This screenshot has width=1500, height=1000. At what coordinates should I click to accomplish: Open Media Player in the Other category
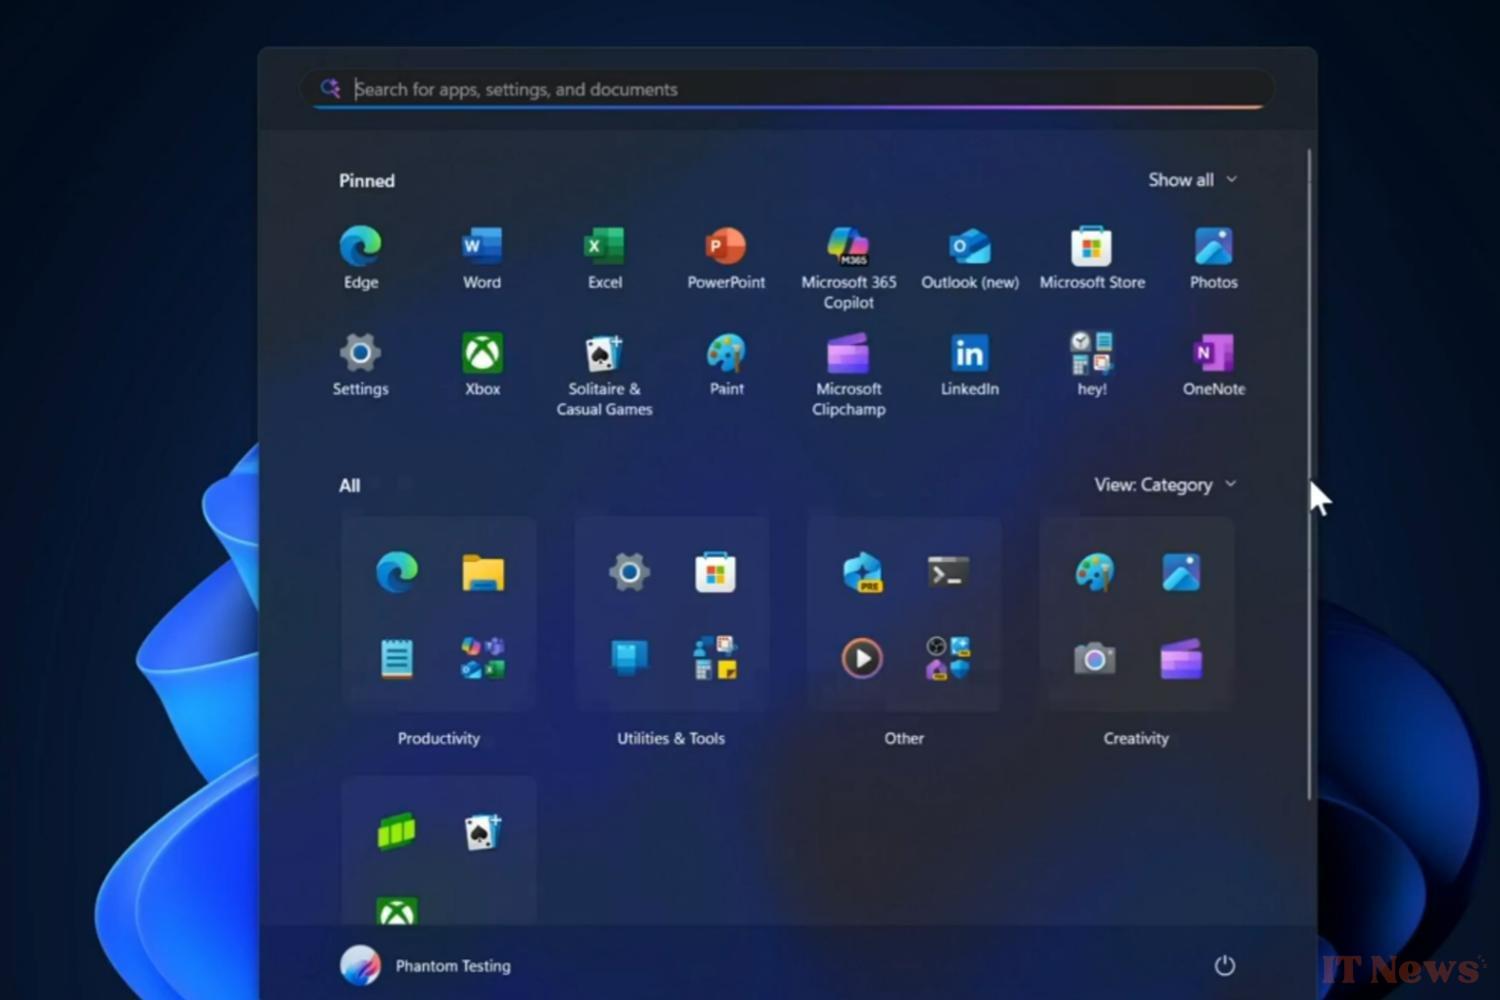[x=862, y=659]
